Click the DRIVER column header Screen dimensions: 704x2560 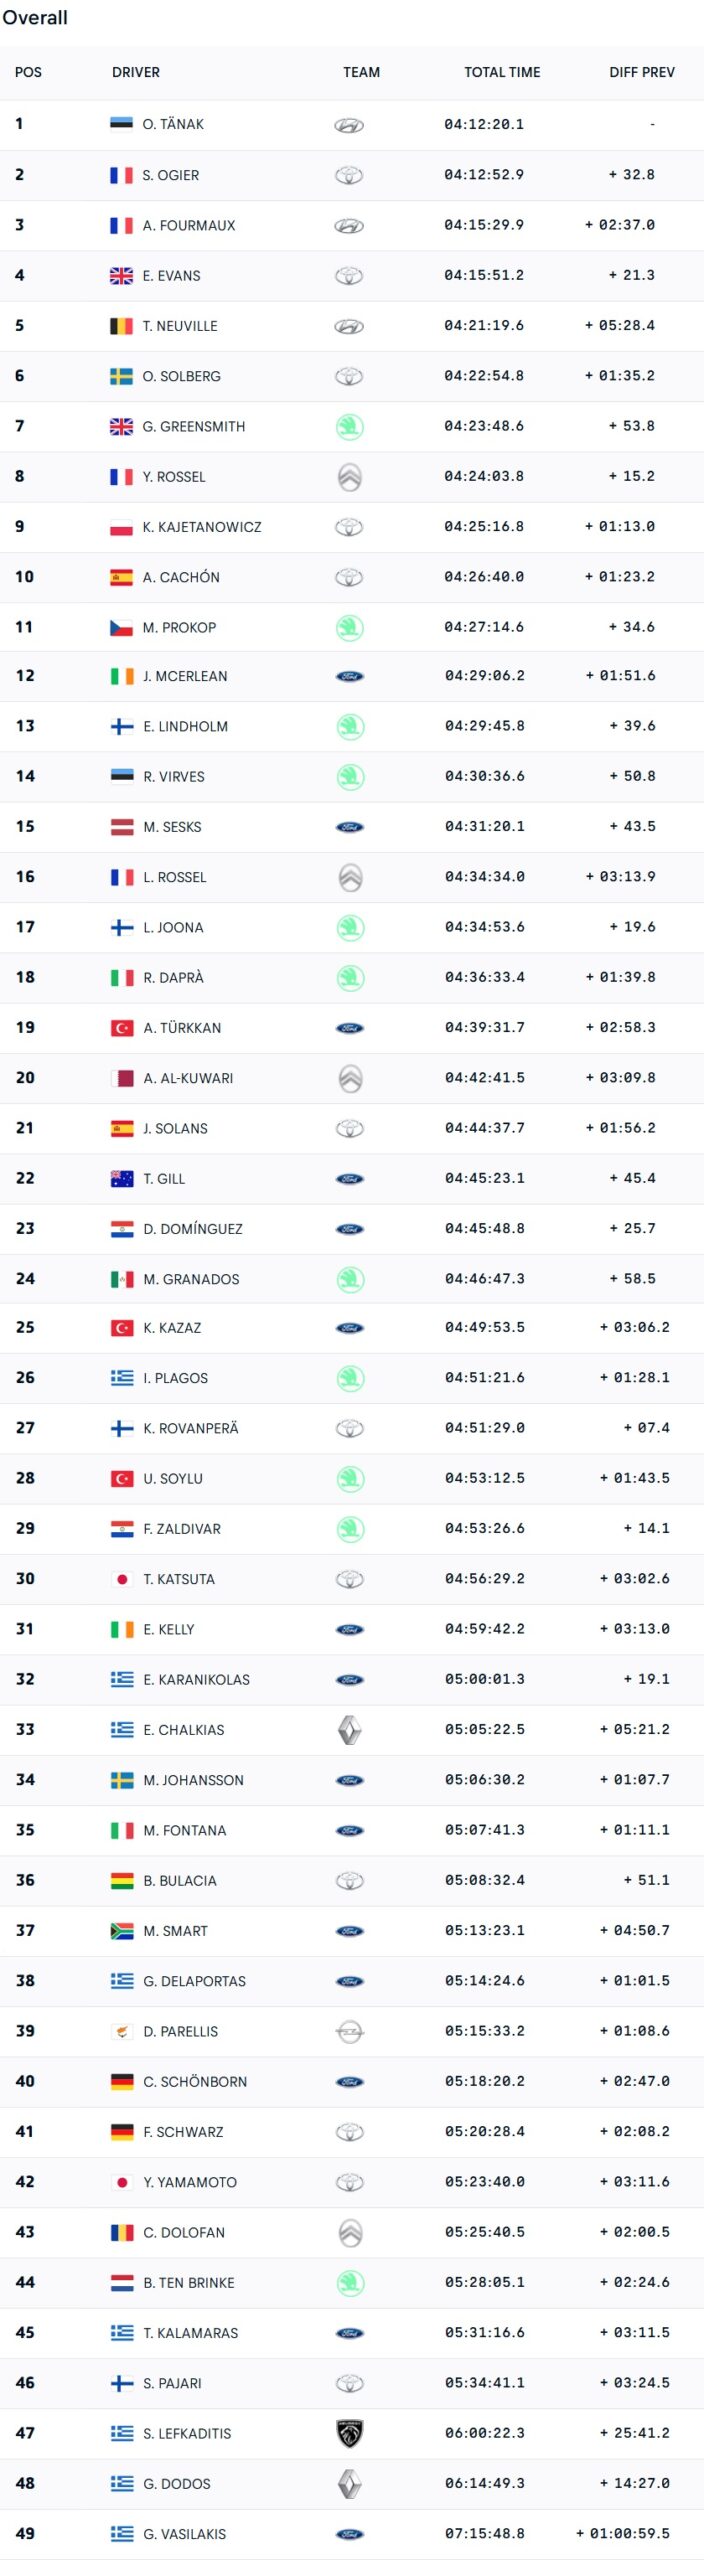[136, 73]
